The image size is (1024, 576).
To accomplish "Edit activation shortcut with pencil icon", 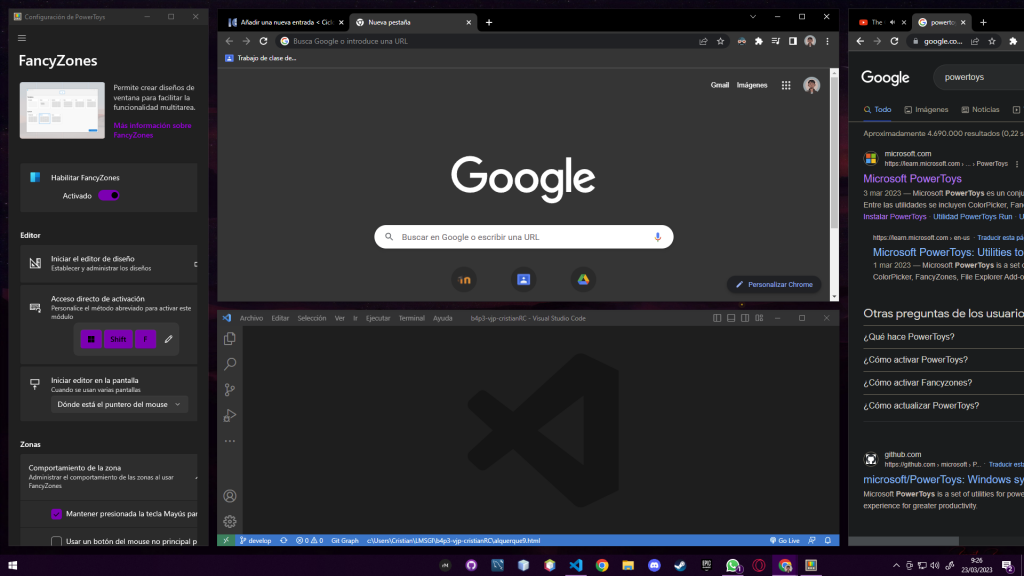I will click(x=168, y=339).
